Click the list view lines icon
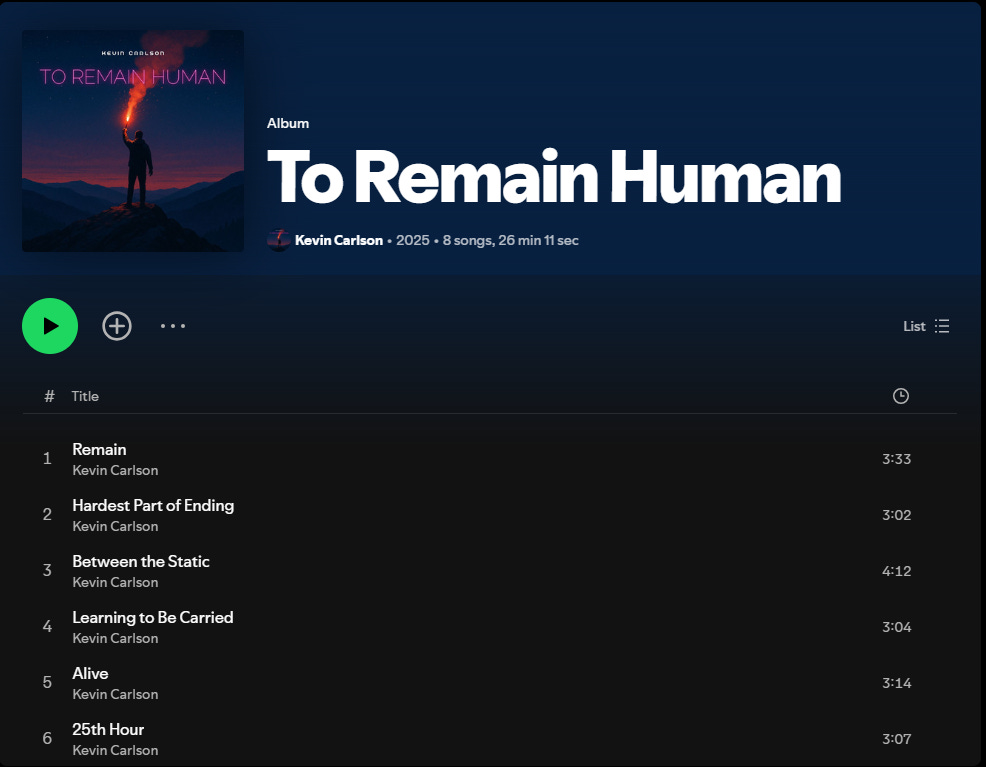 [x=942, y=326]
